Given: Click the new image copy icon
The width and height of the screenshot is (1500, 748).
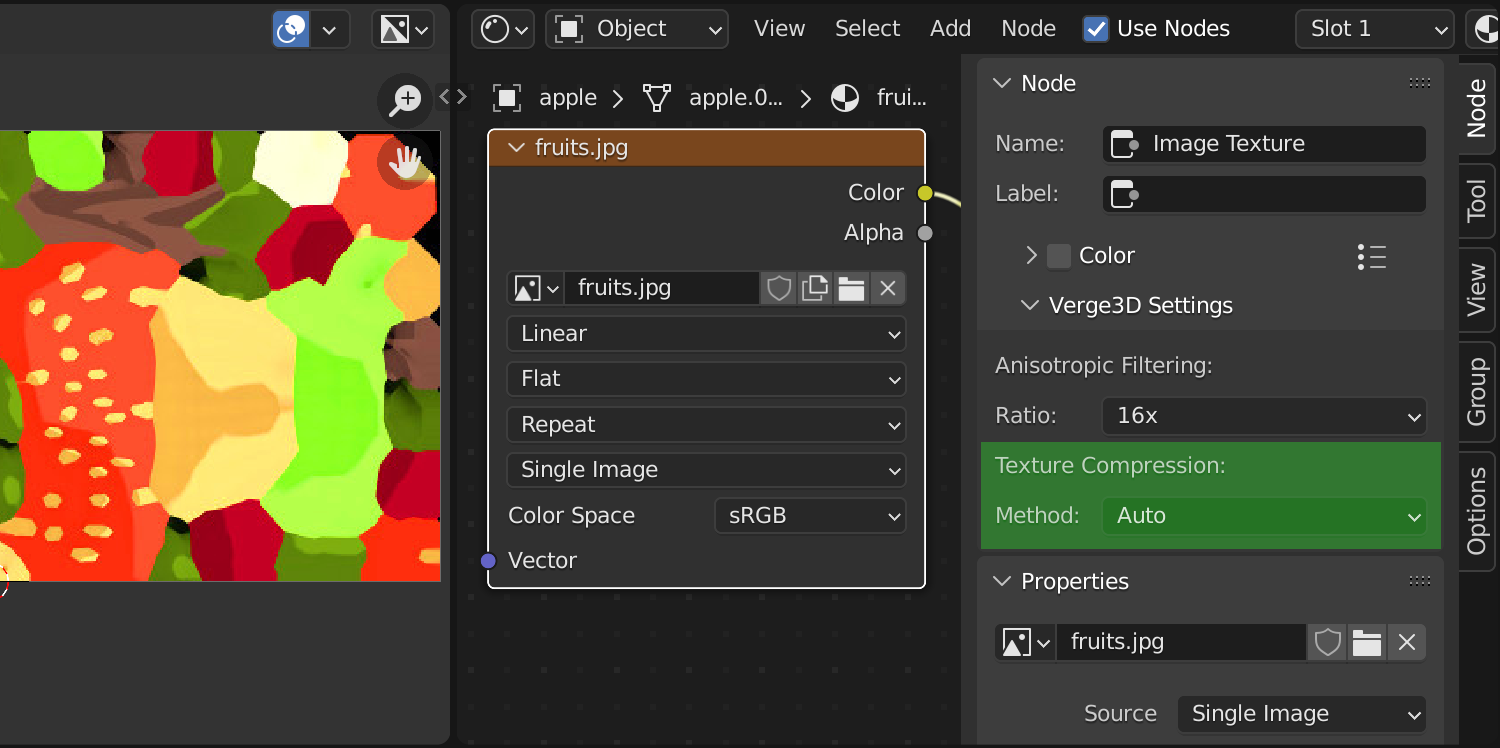Looking at the screenshot, I should (815, 288).
